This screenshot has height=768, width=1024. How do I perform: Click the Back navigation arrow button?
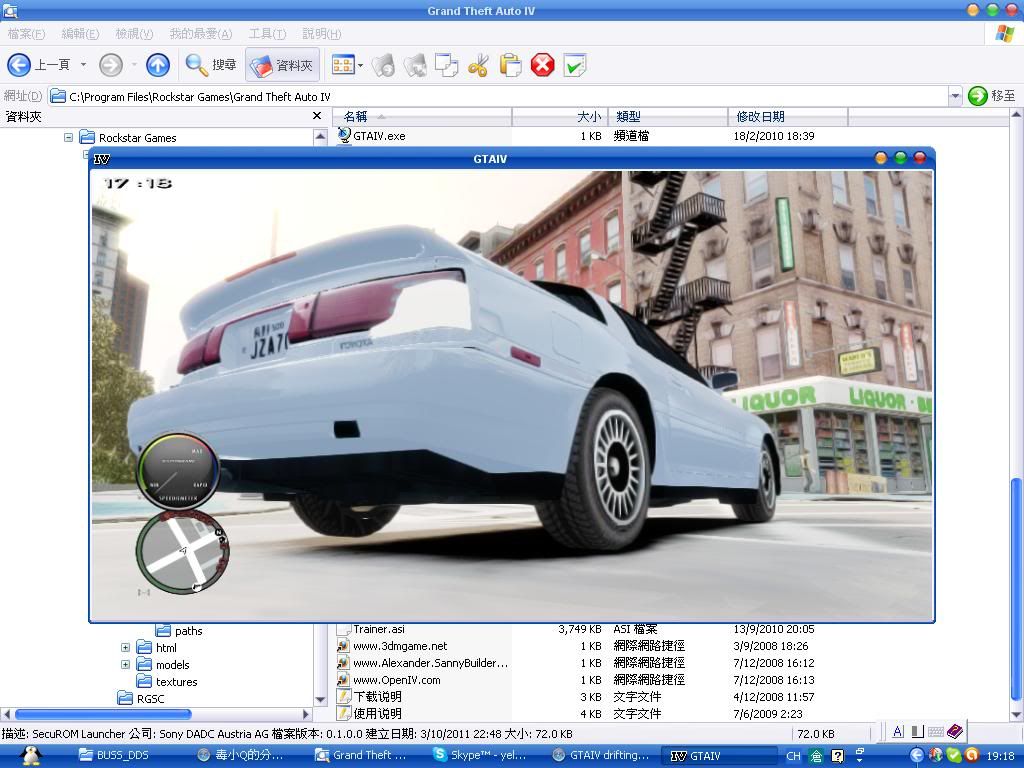coord(19,65)
